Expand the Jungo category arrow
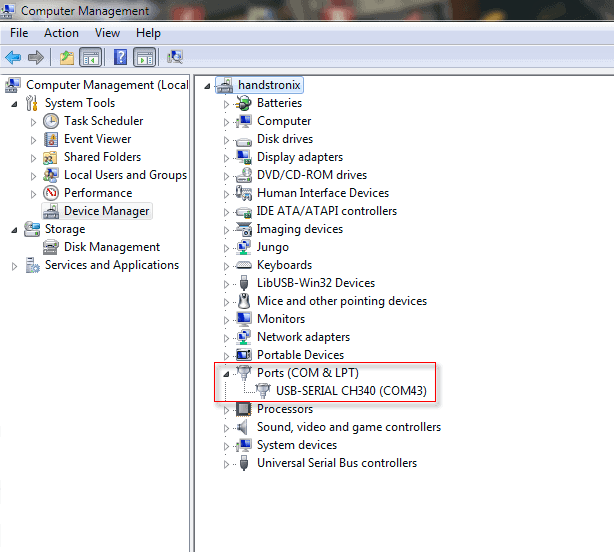 pyautogui.click(x=226, y=248)
